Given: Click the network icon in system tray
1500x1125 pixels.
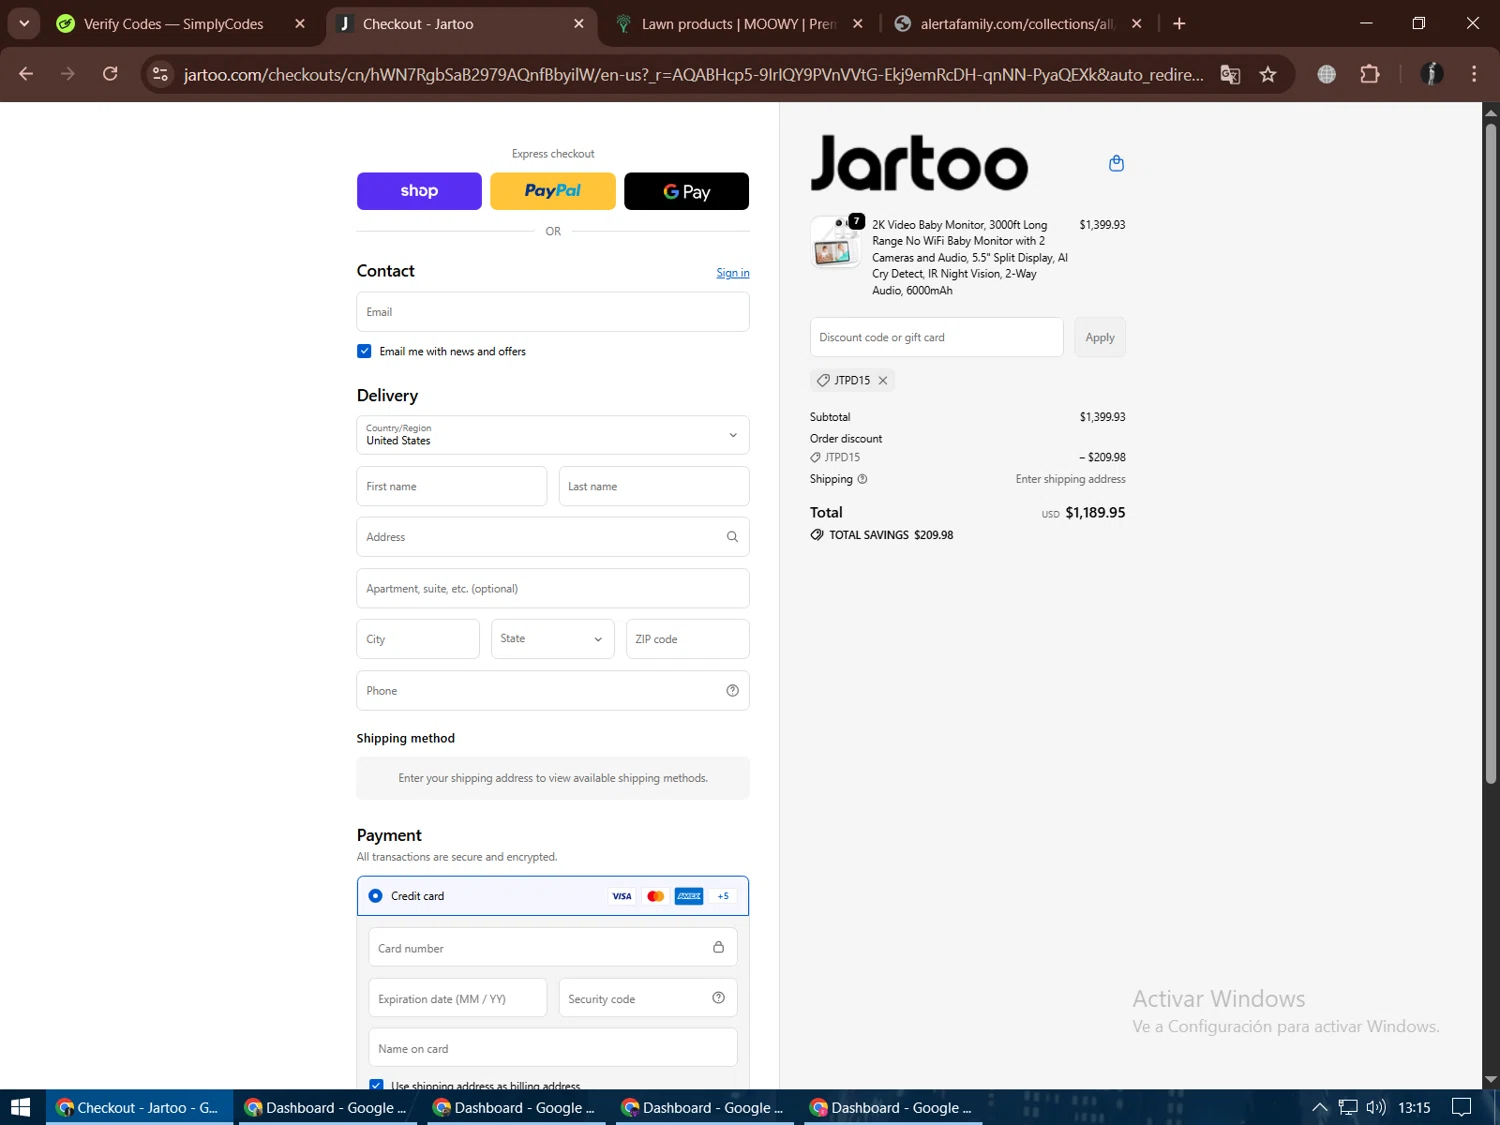Looking at the screenshot, I should click(x=1348, y=1107).
